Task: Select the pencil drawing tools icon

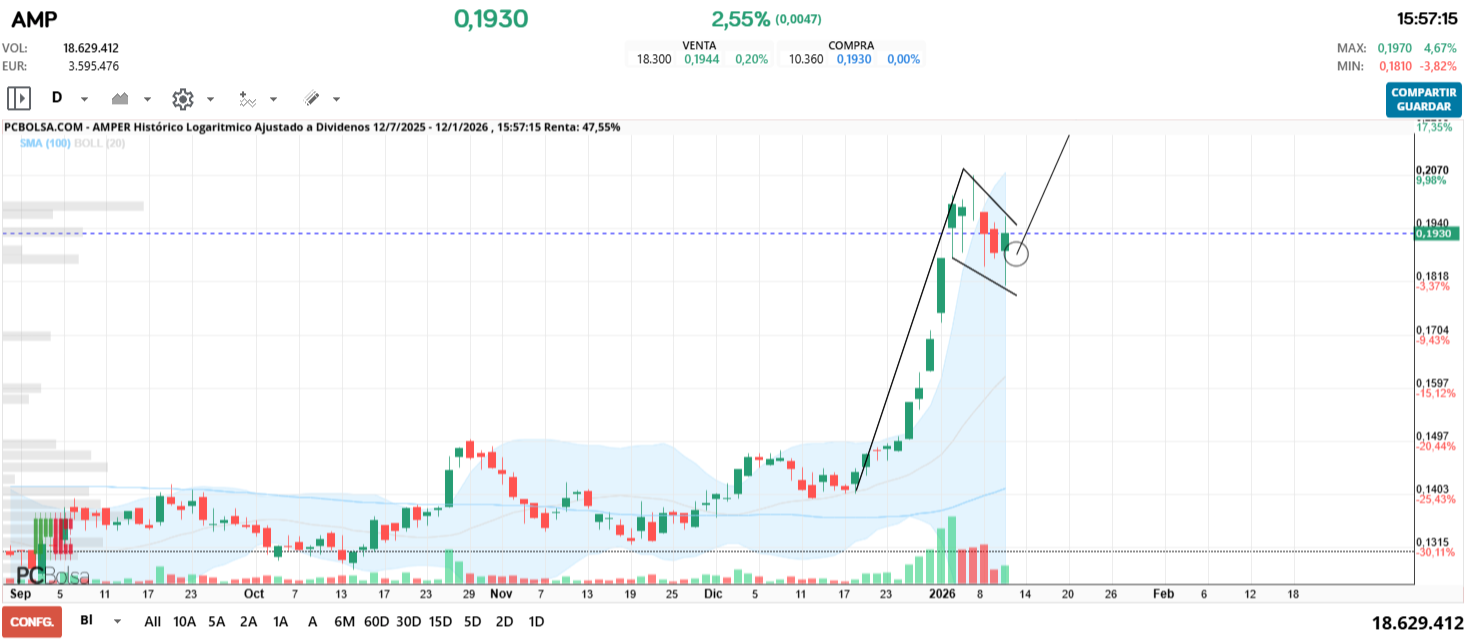Action: (312, 98)
